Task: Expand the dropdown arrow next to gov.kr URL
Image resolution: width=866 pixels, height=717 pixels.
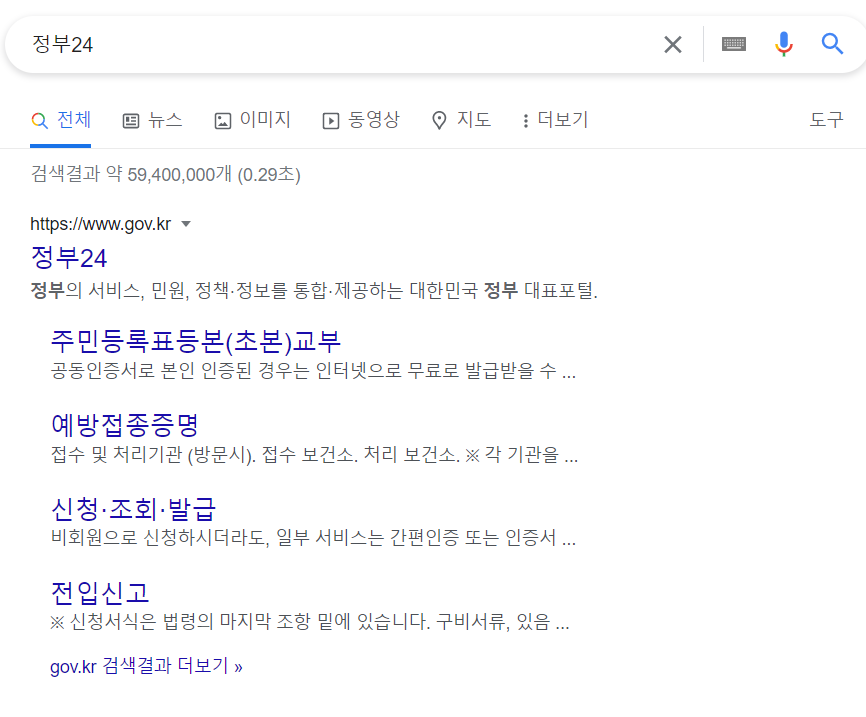Action: [x=186, y=224]
